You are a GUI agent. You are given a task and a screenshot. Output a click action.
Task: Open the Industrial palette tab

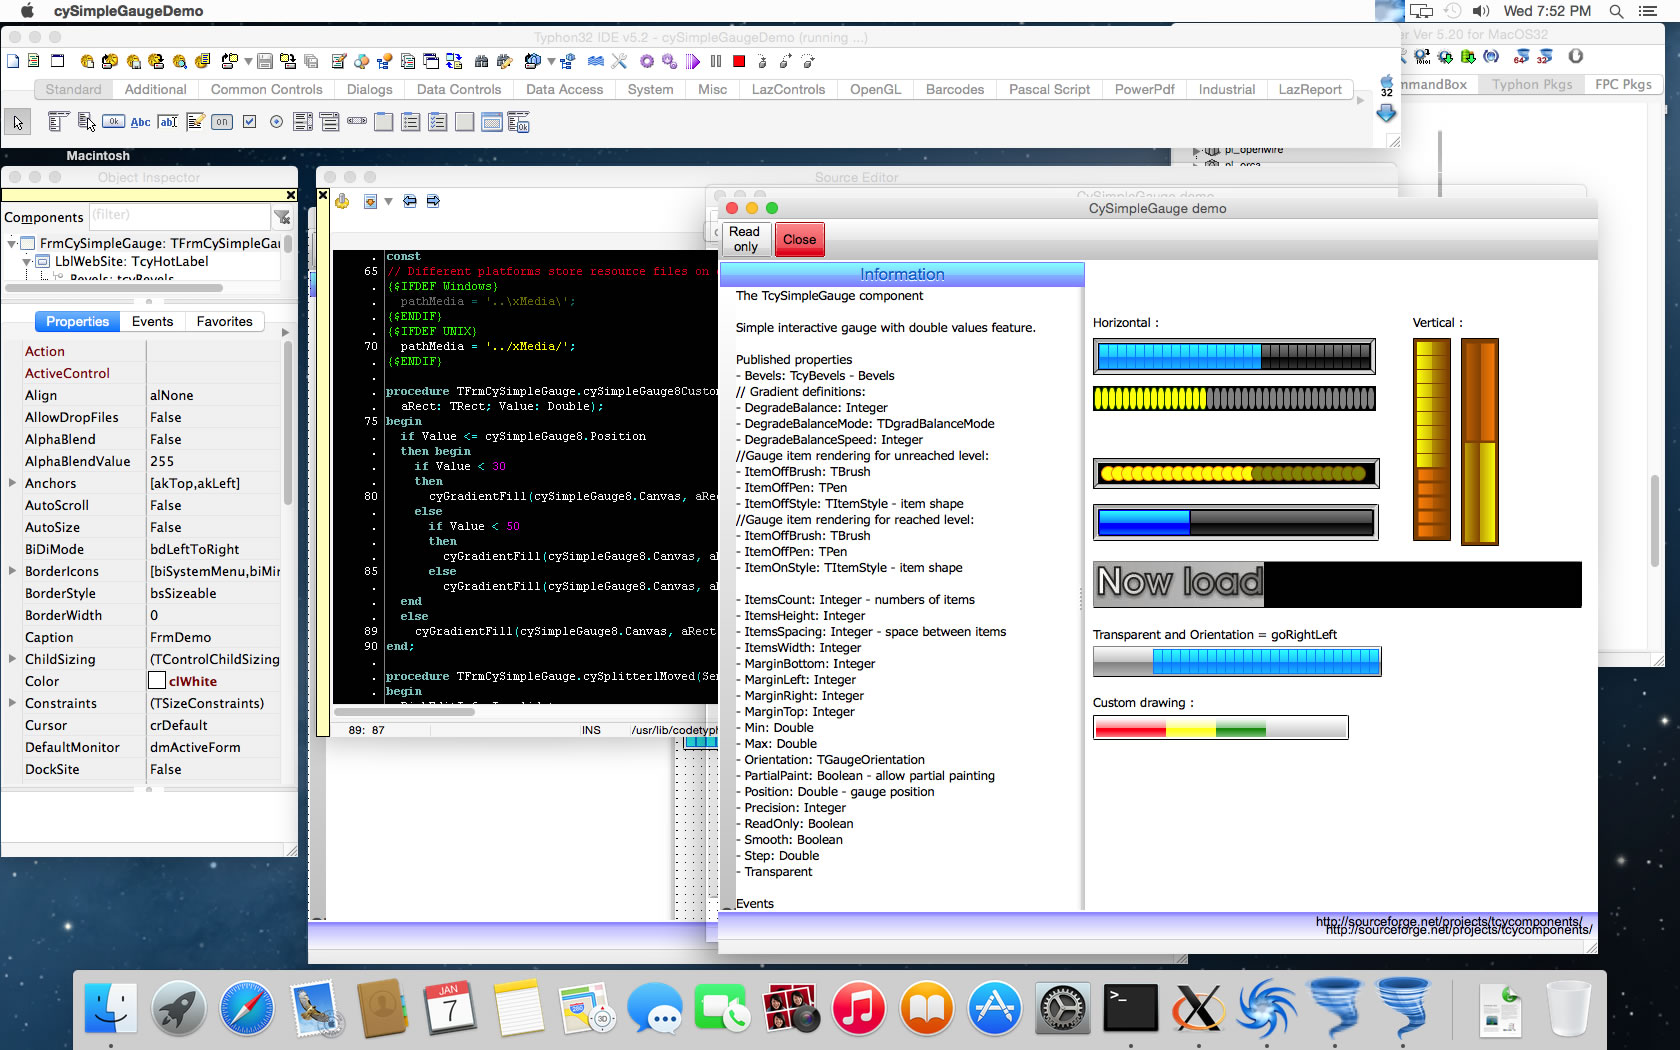coord(1226,89)
